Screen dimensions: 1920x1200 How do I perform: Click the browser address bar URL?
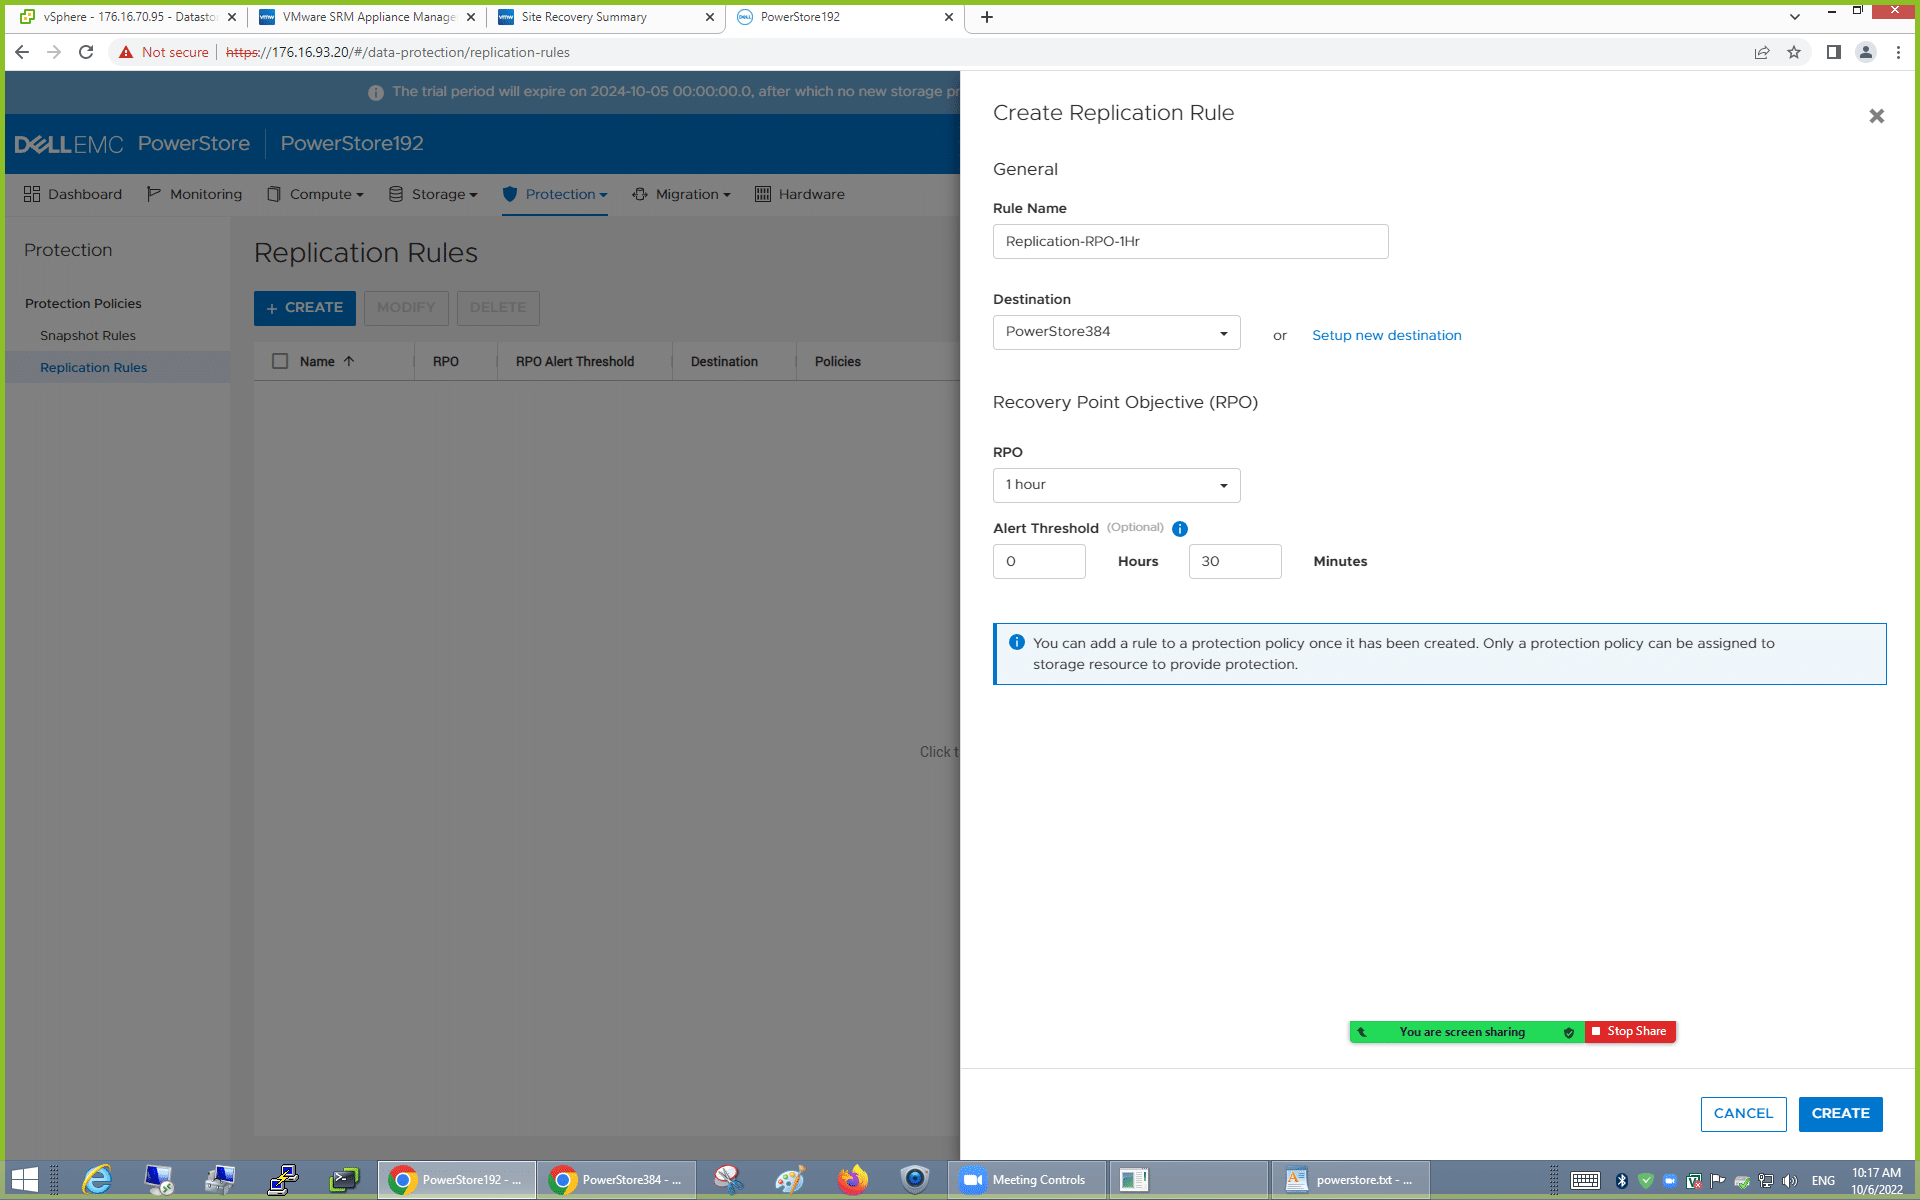tap(398, 52)
